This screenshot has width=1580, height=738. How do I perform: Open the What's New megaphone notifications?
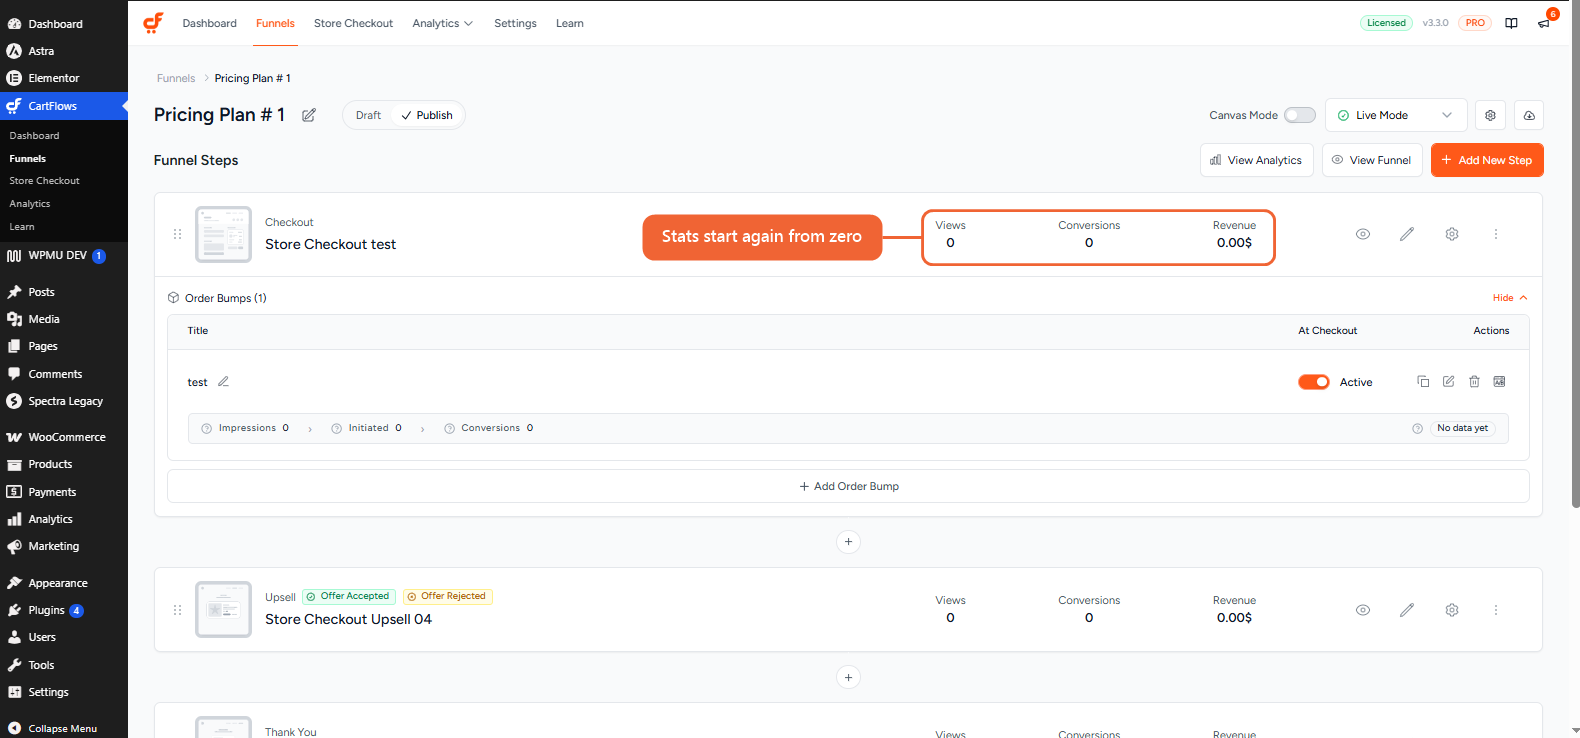click(1544, 23)
